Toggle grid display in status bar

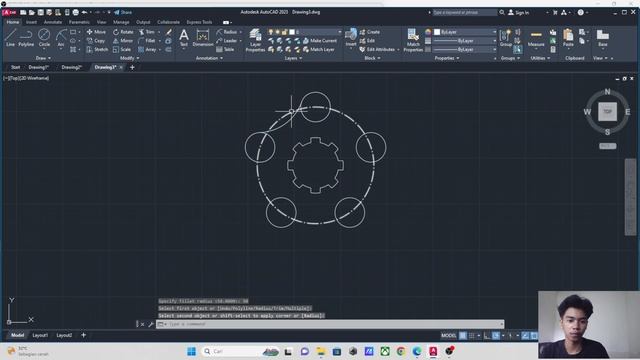[x=463, y=336]
